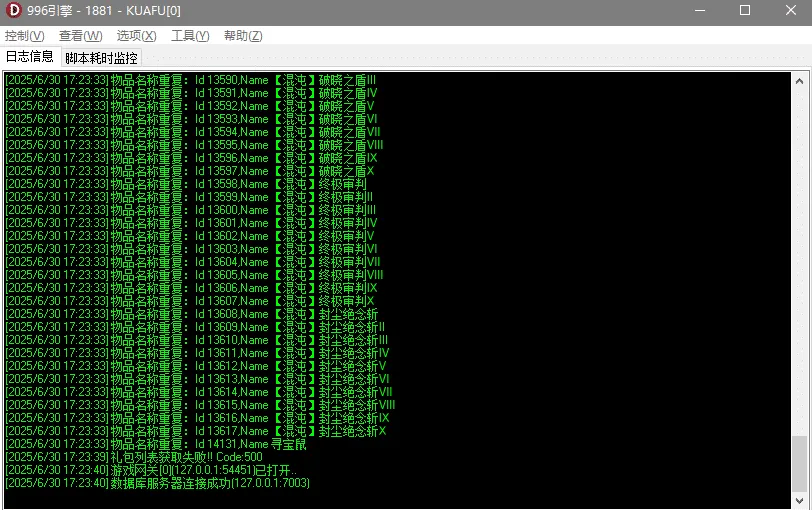
Task: Close the 996引擎 window
Action: tap(790, 10)
